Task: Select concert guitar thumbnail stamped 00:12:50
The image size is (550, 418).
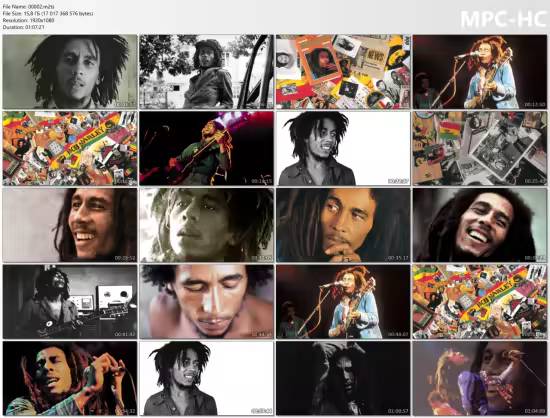Action: point(480,72)
